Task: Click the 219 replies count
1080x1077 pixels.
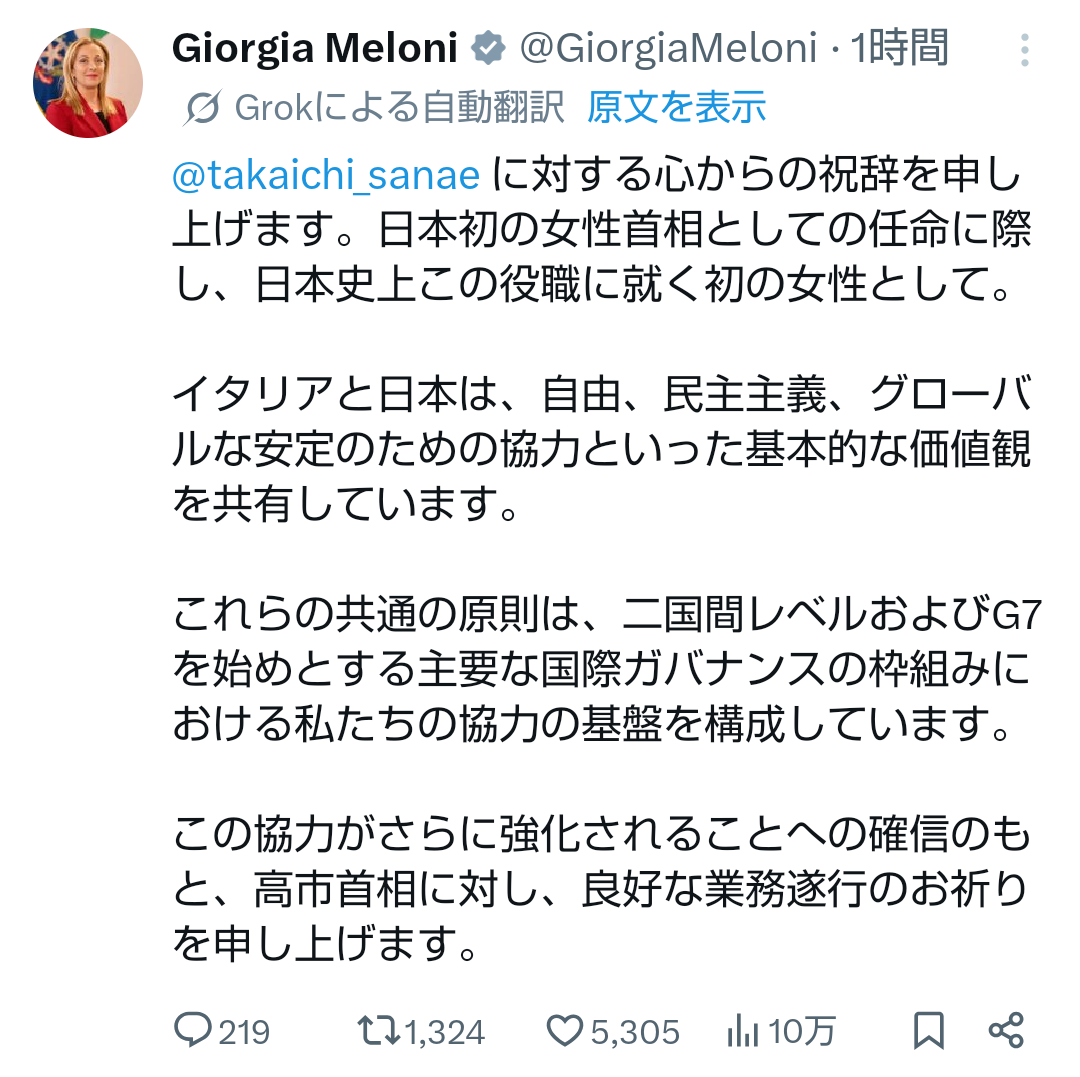Action: (x=244, y=1031)
